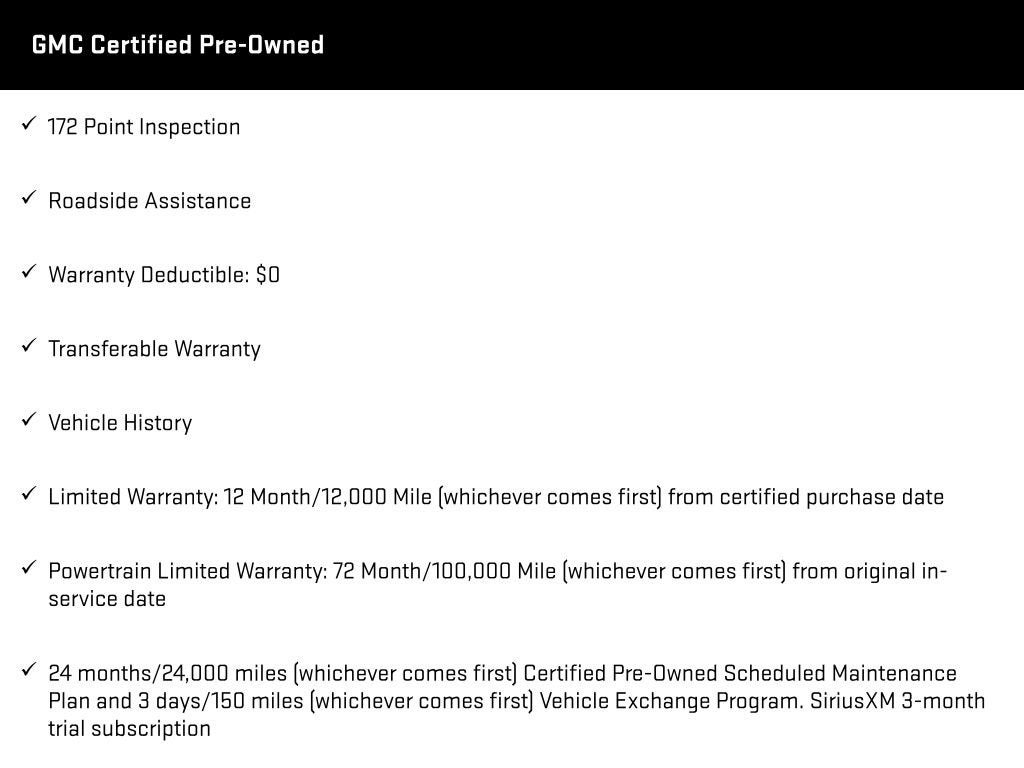Click the Warranty Deductible: $0 text
Screen dimensions: 1024x768
pos(164,275)
